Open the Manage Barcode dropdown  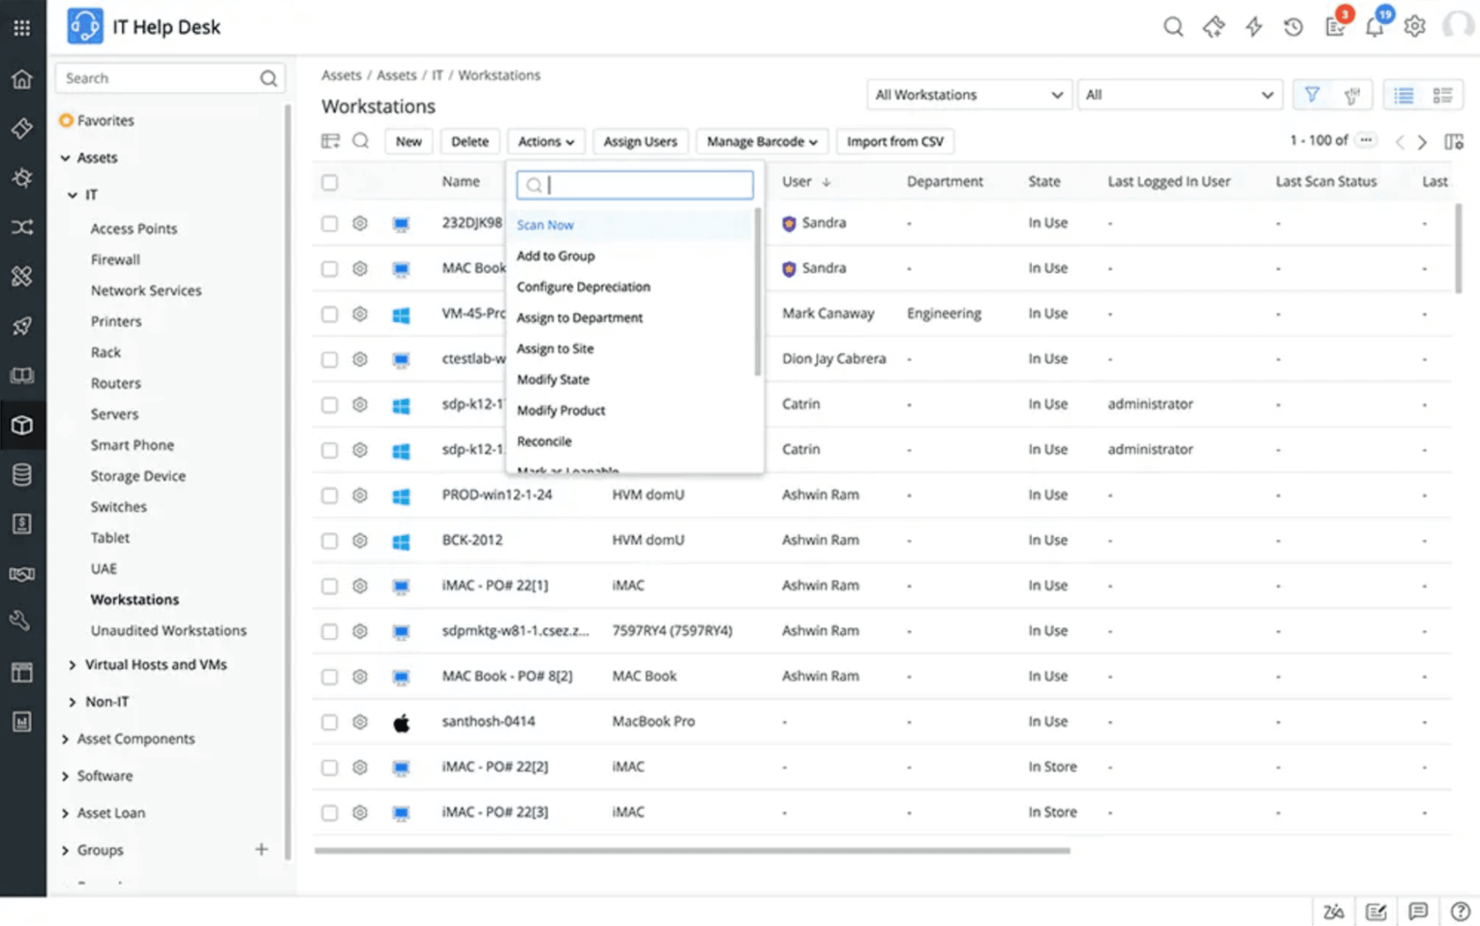point(761,141)
